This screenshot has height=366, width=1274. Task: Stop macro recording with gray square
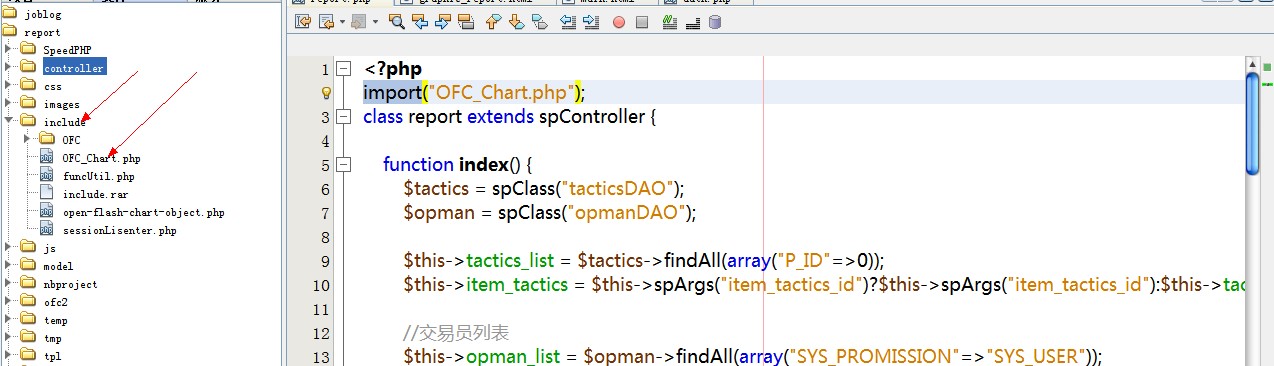[x=642, y=22]
